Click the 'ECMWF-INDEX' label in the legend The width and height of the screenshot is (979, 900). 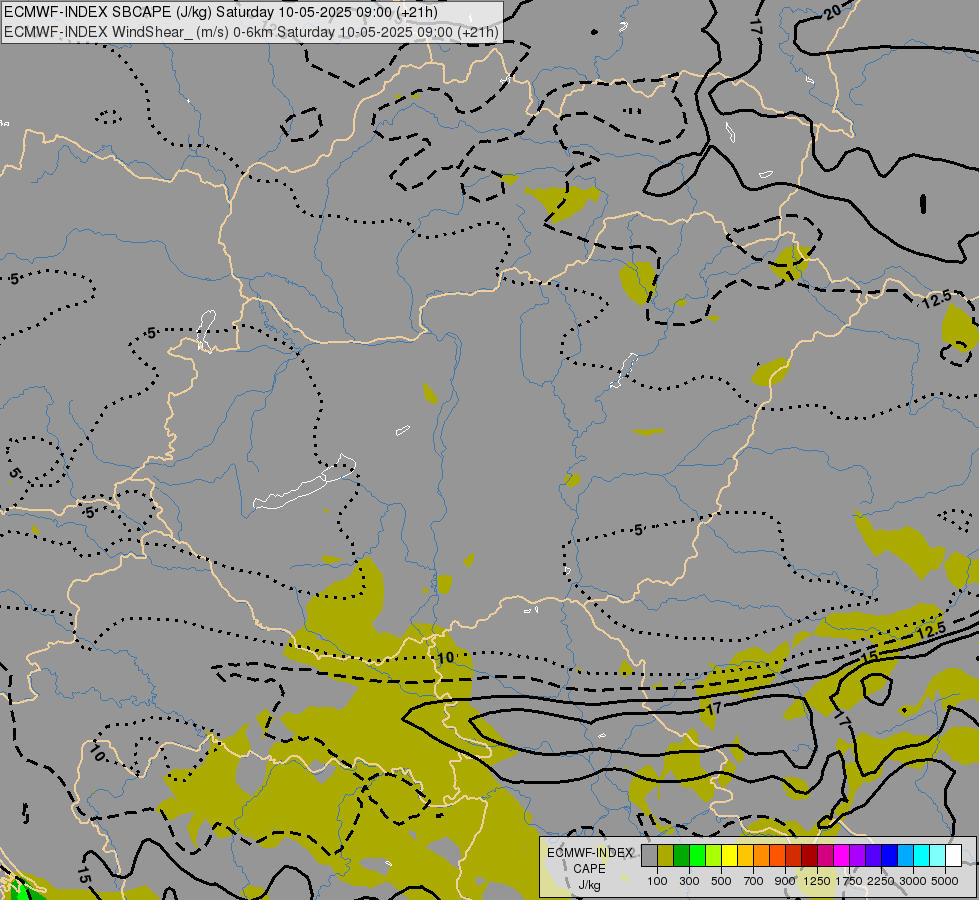[589, 853]
